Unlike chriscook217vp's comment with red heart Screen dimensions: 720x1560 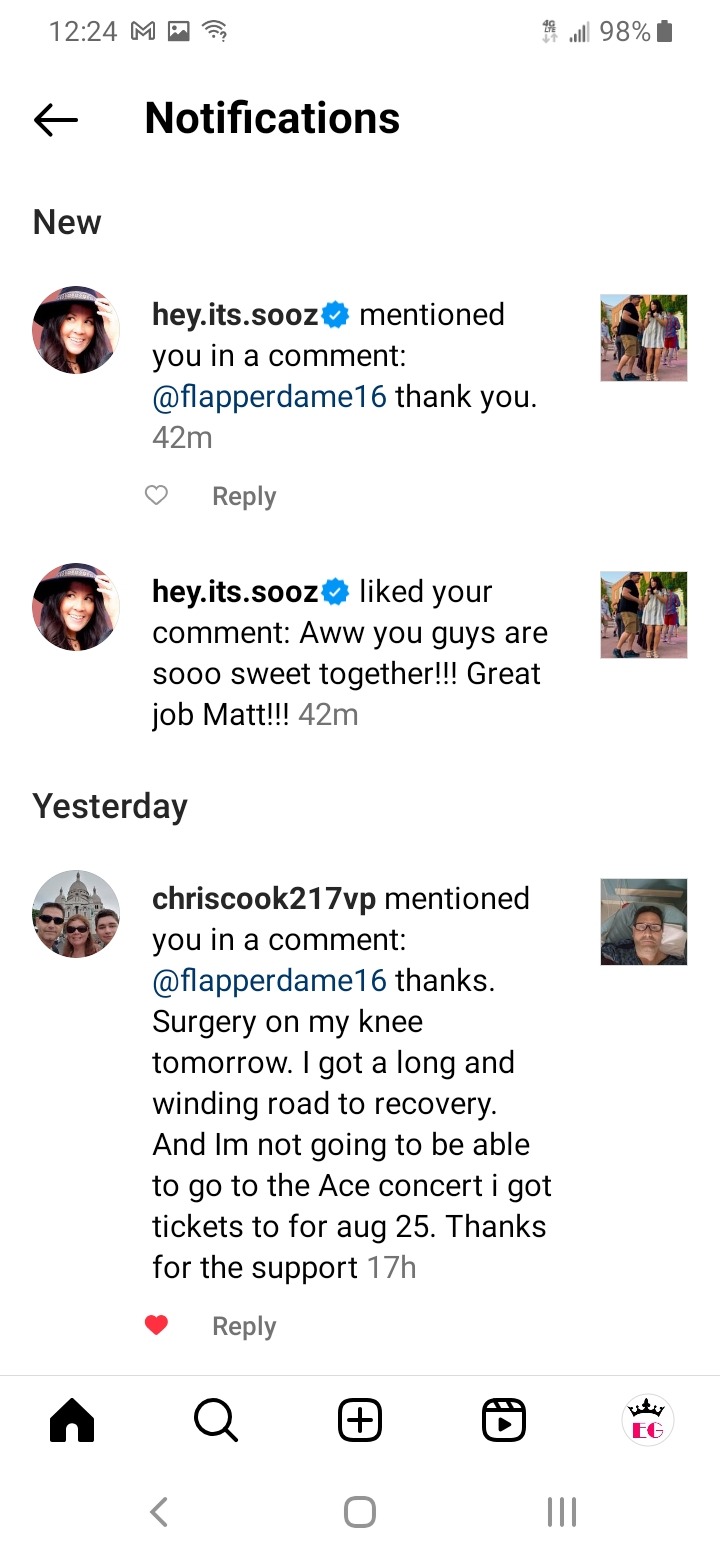(157, 1326)
